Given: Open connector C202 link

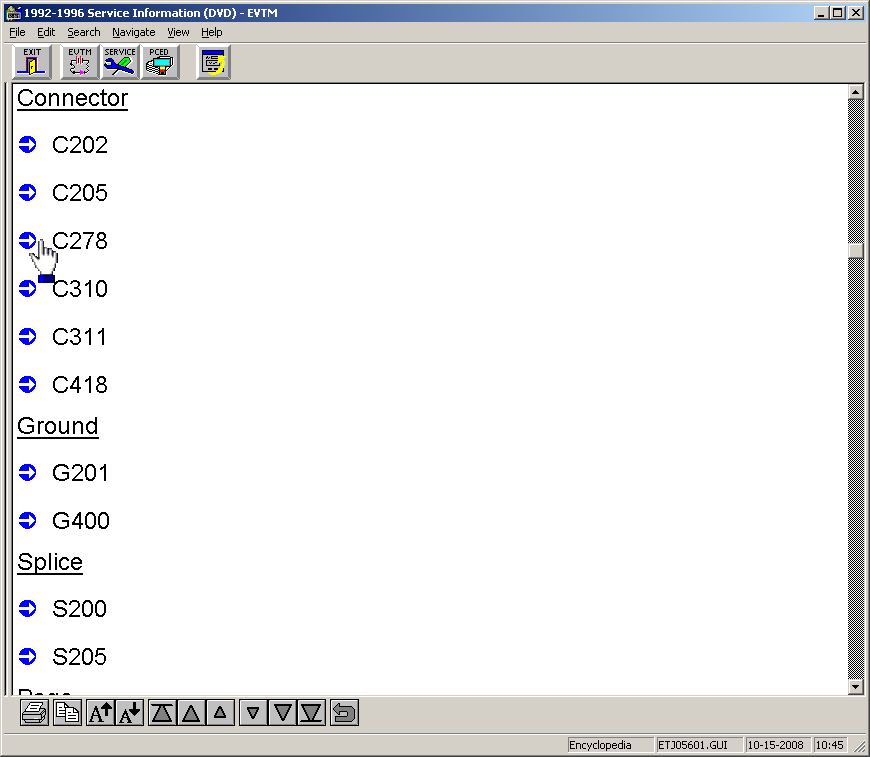Looking at the screenshot, I should tap(79, 145).
